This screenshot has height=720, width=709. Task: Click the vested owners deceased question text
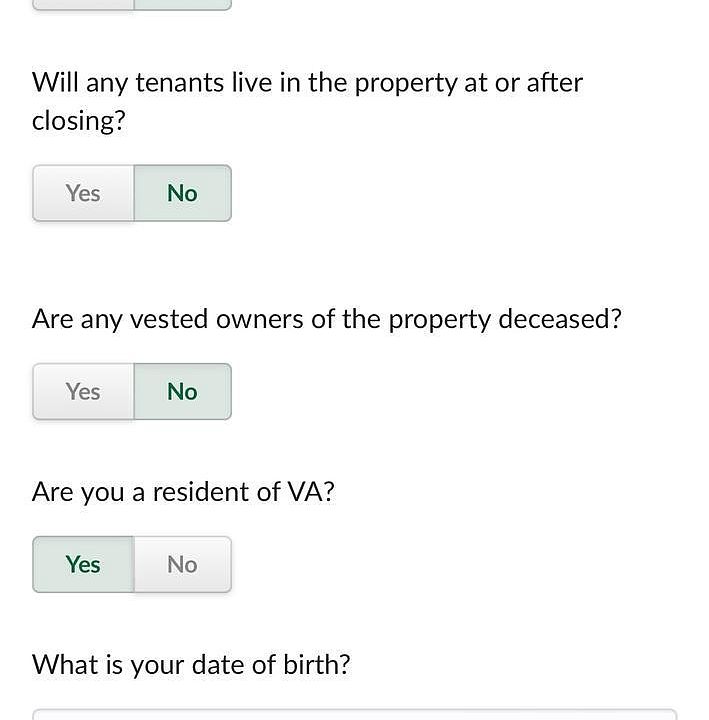click(326, 319)
